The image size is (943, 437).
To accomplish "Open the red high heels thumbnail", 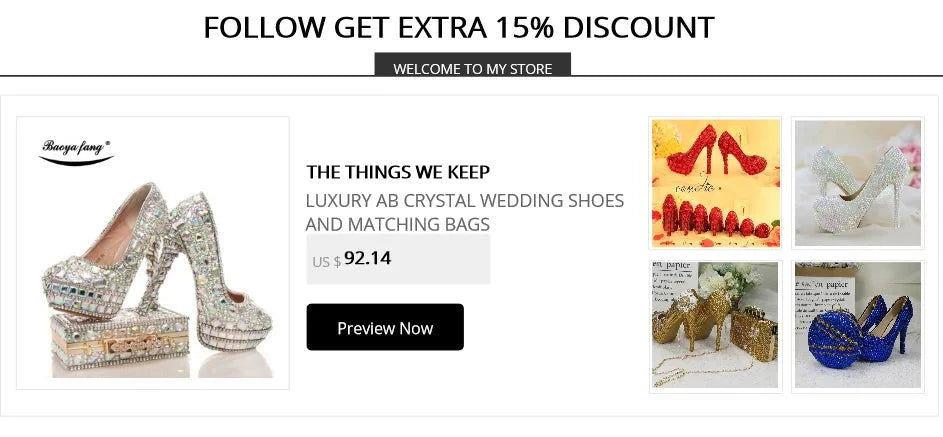I will 715,182.
